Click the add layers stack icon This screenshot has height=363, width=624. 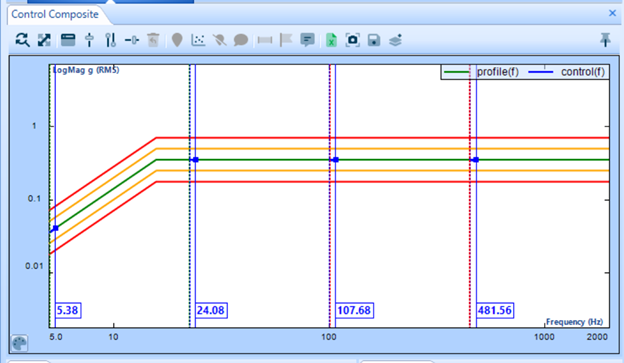point(395,40)
